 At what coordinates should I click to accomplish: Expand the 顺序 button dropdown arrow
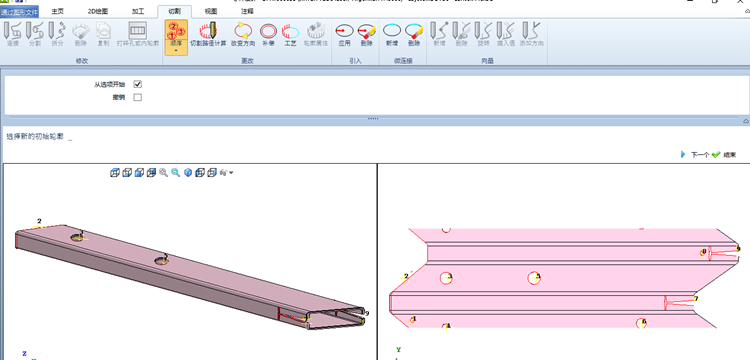[176, 50]
